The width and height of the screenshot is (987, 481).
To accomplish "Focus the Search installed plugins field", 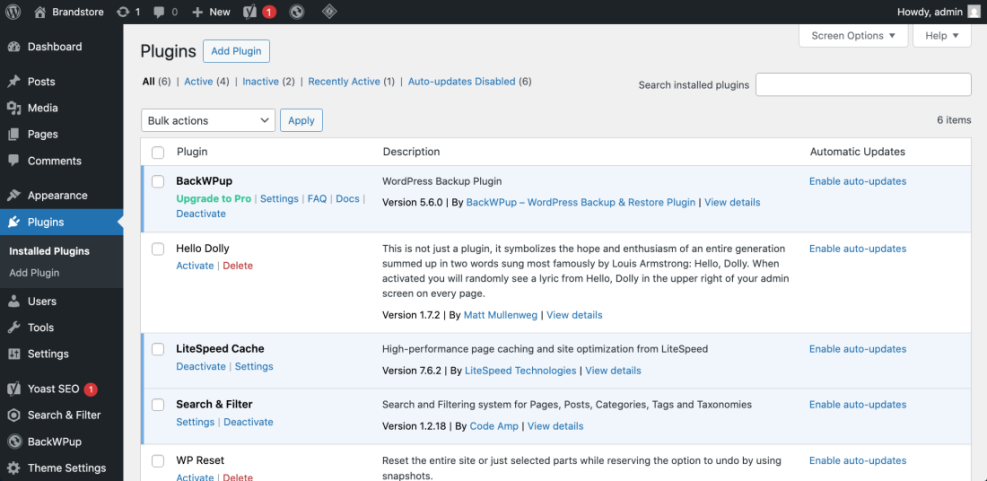I will [863, 84].
